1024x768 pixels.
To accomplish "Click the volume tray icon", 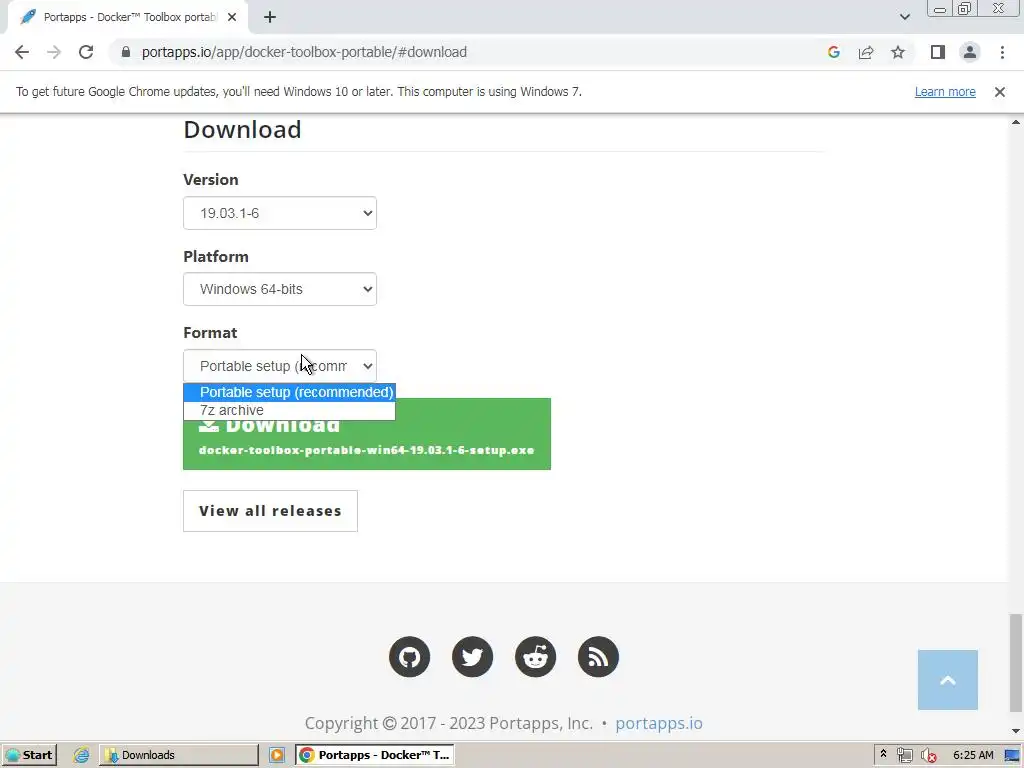I will tap(928, 755).
